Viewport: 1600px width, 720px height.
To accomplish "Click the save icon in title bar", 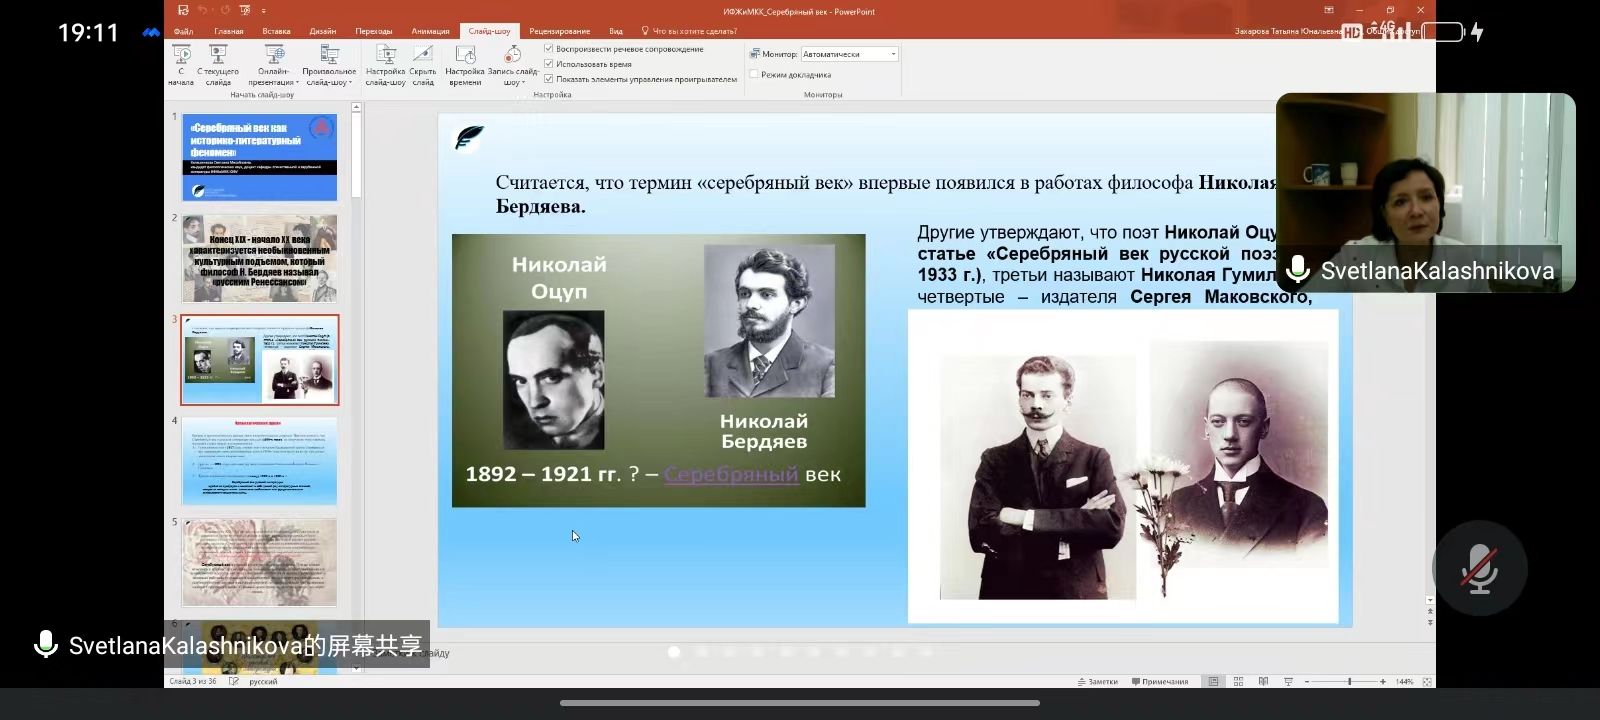I will click(x=183, y=11).
